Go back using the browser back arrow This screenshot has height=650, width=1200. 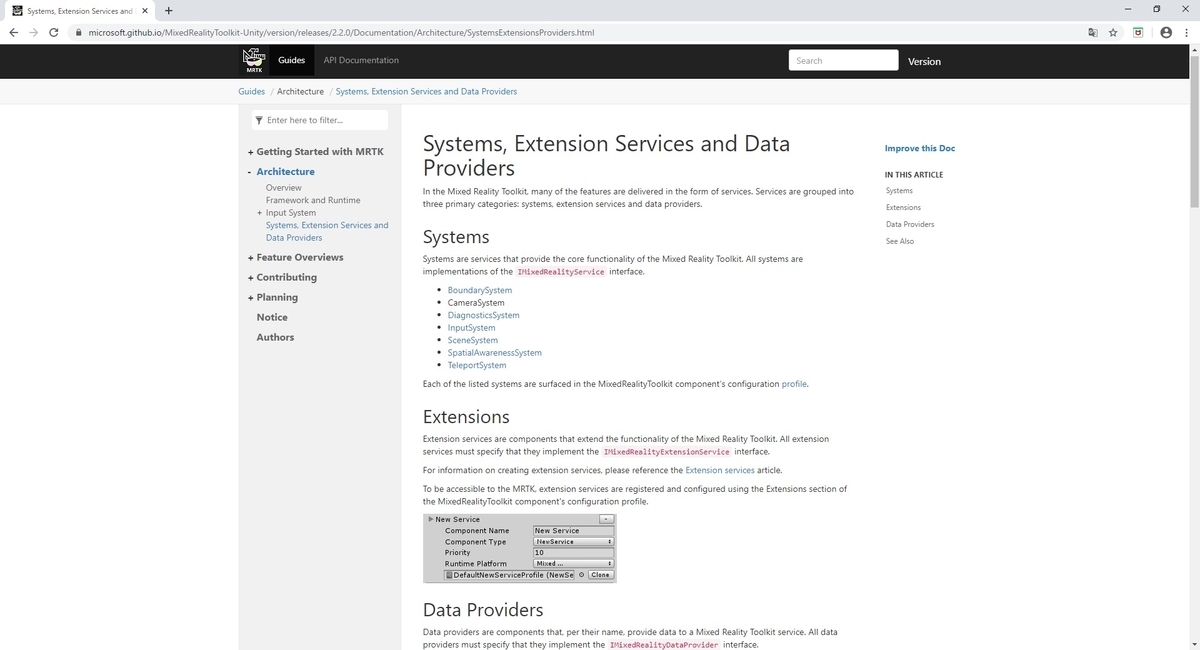[x=13, y=32]
